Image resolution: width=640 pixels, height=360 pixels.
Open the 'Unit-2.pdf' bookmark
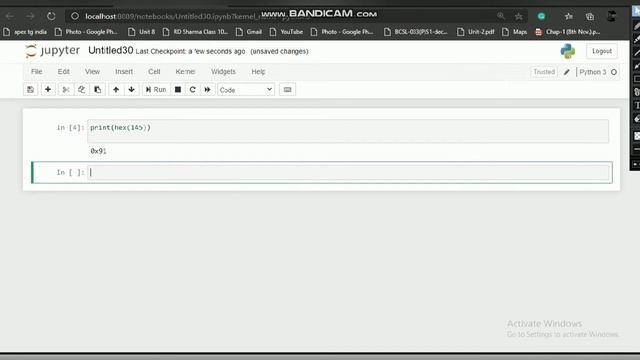coord(476,32)
